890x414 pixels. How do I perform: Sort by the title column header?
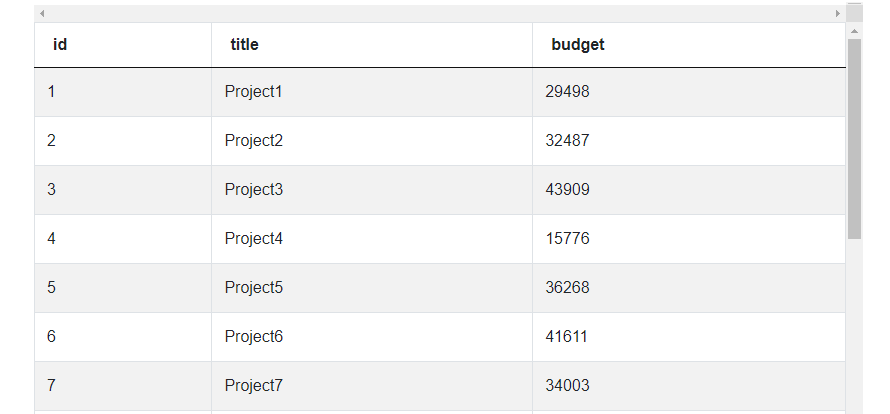point(245,45)
